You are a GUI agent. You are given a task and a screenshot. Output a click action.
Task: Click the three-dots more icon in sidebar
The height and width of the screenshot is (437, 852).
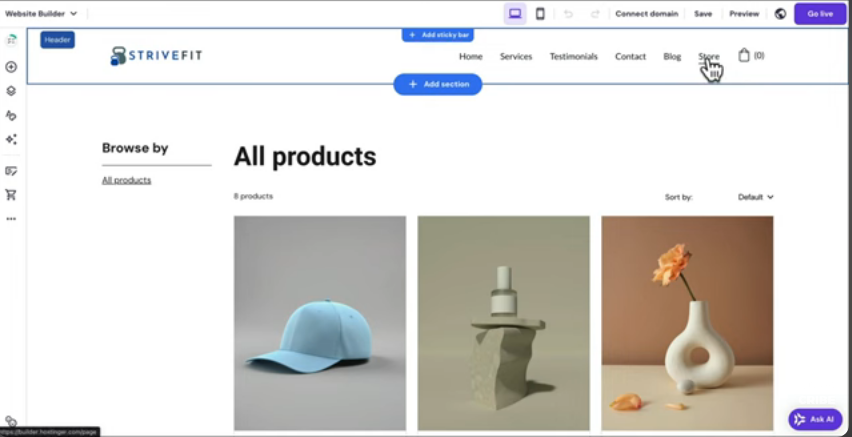pos(11,219)
